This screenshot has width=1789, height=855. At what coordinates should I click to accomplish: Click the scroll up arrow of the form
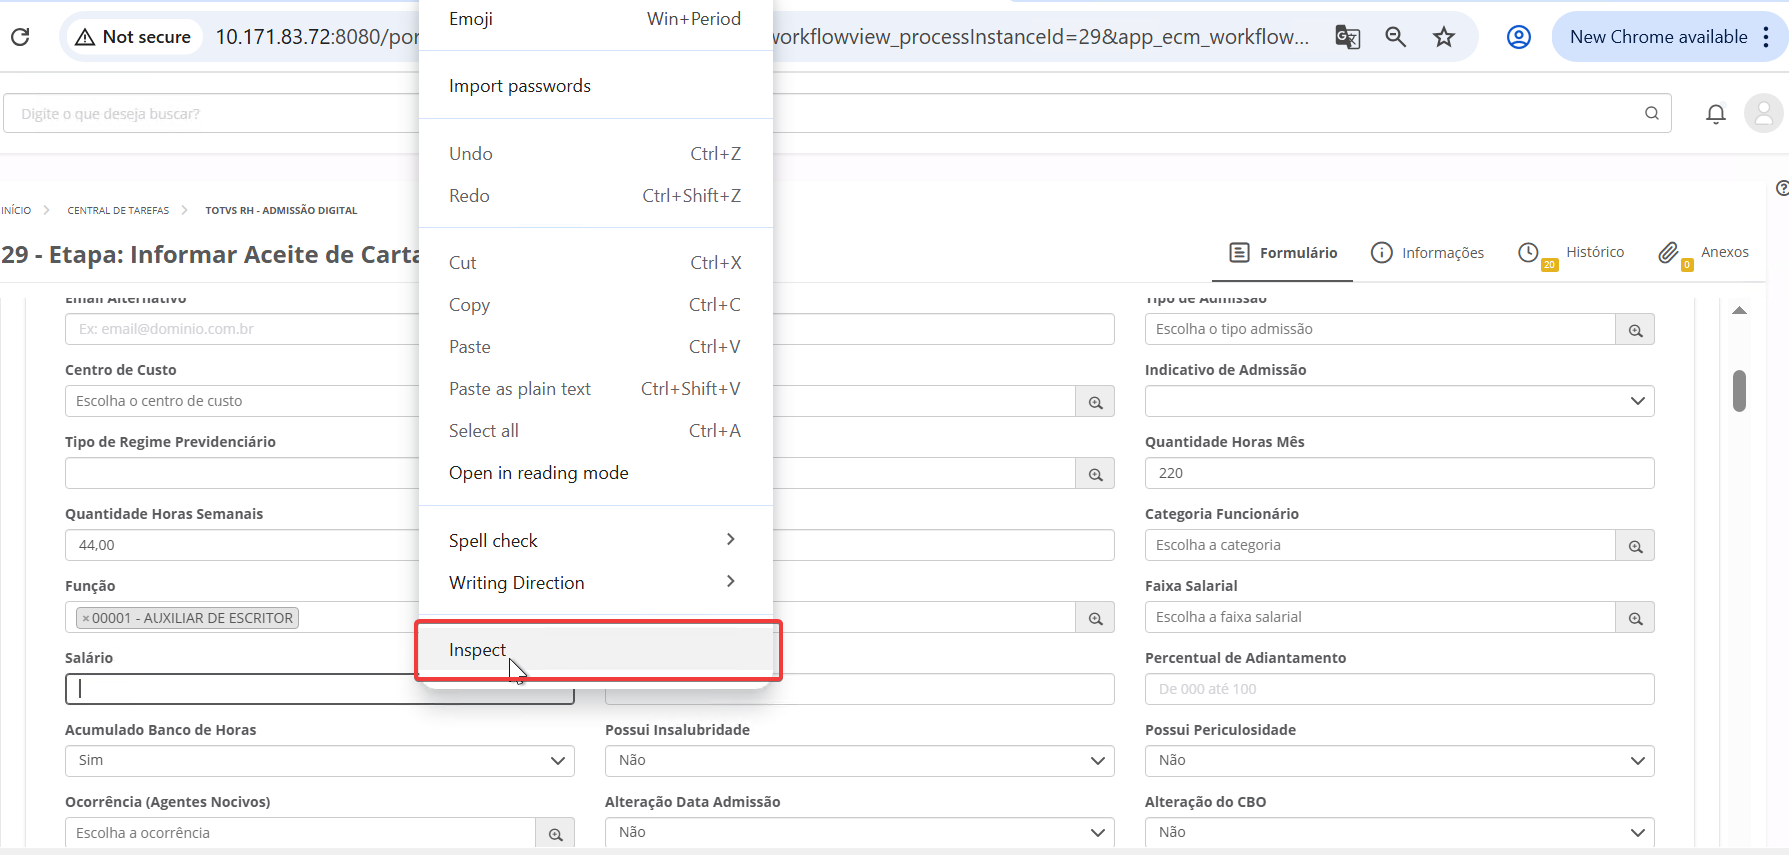[1739, 310]
